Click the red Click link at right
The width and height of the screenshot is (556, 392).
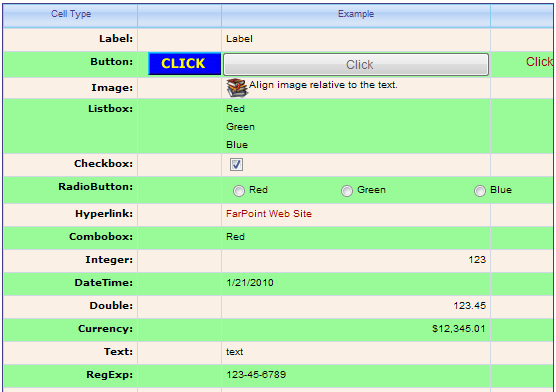pyautogui.click(x=539, y=62)
